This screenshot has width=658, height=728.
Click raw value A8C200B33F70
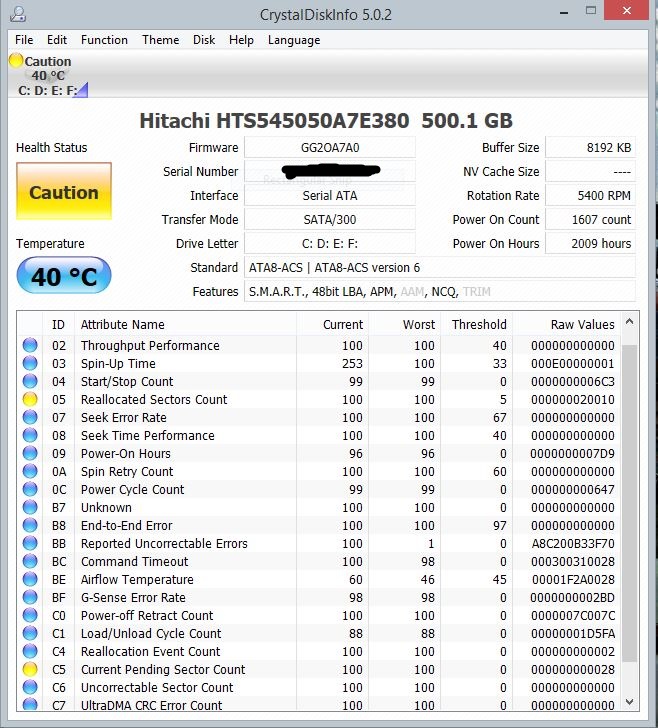[x=573, y=543]
